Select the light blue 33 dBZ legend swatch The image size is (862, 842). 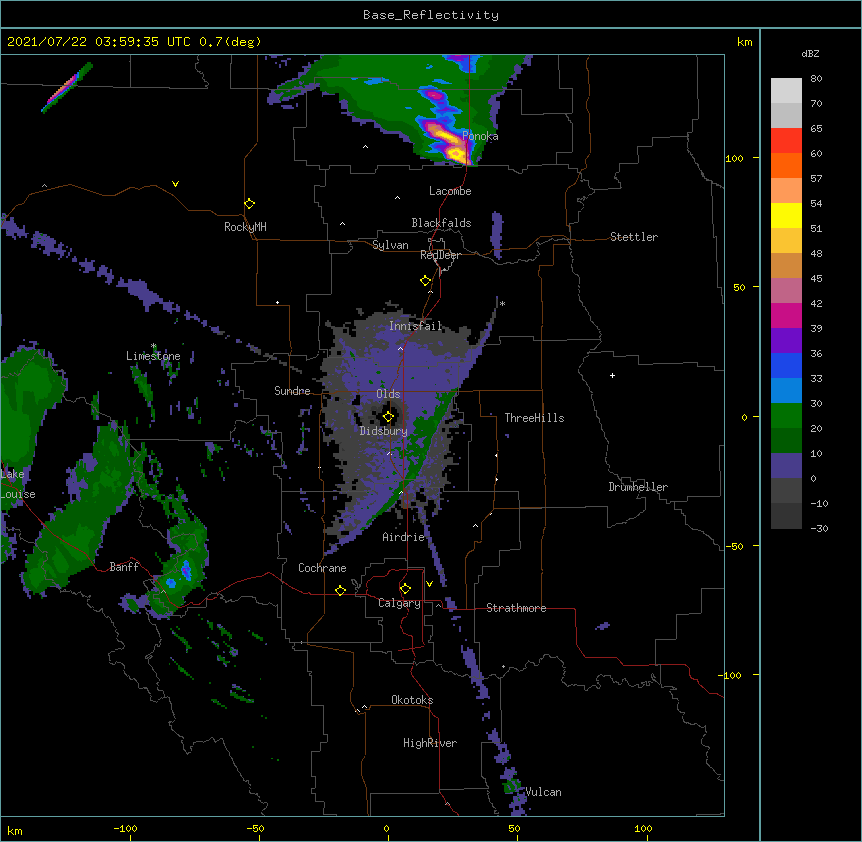click(x=786, y=390)
